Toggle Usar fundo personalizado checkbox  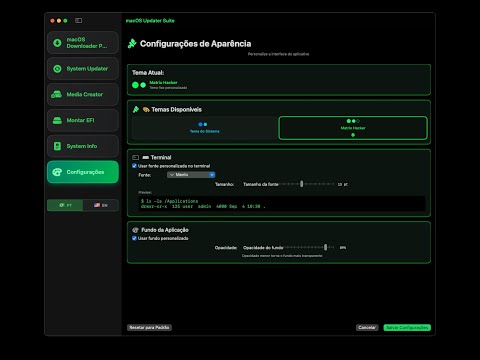pyautogui.click(x=134, y=238)
